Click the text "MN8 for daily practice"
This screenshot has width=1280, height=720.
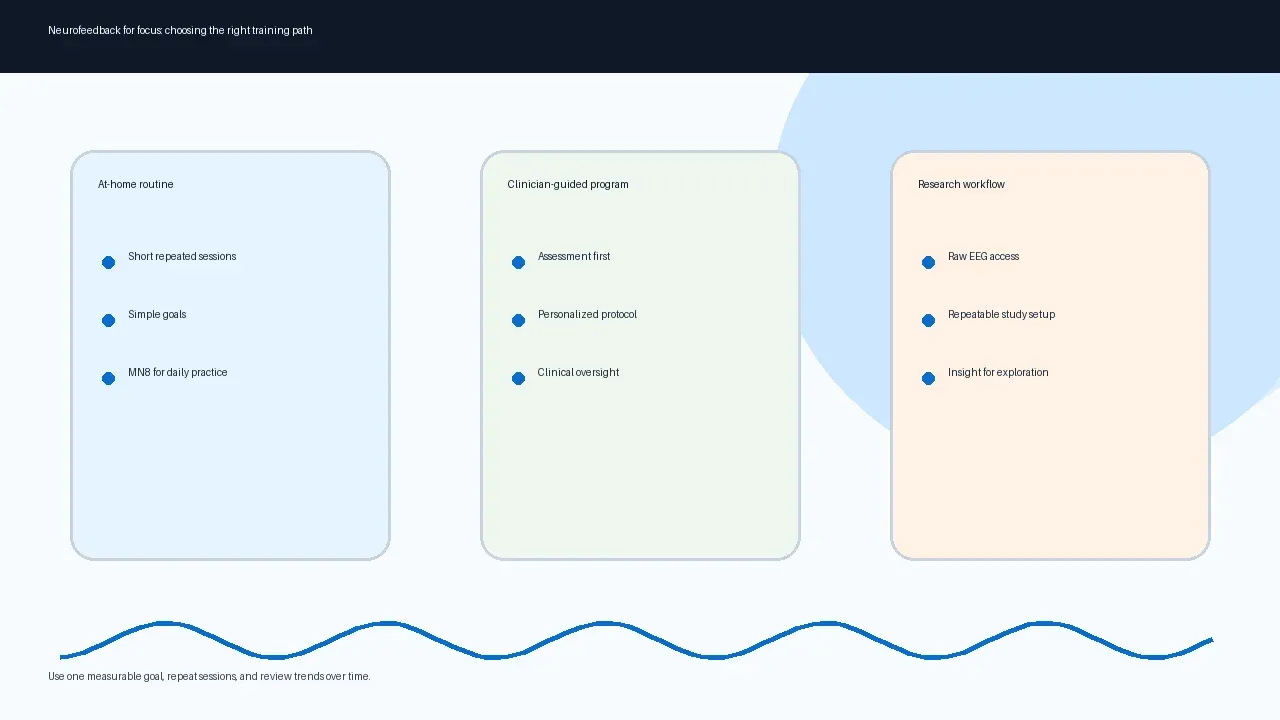178,372
